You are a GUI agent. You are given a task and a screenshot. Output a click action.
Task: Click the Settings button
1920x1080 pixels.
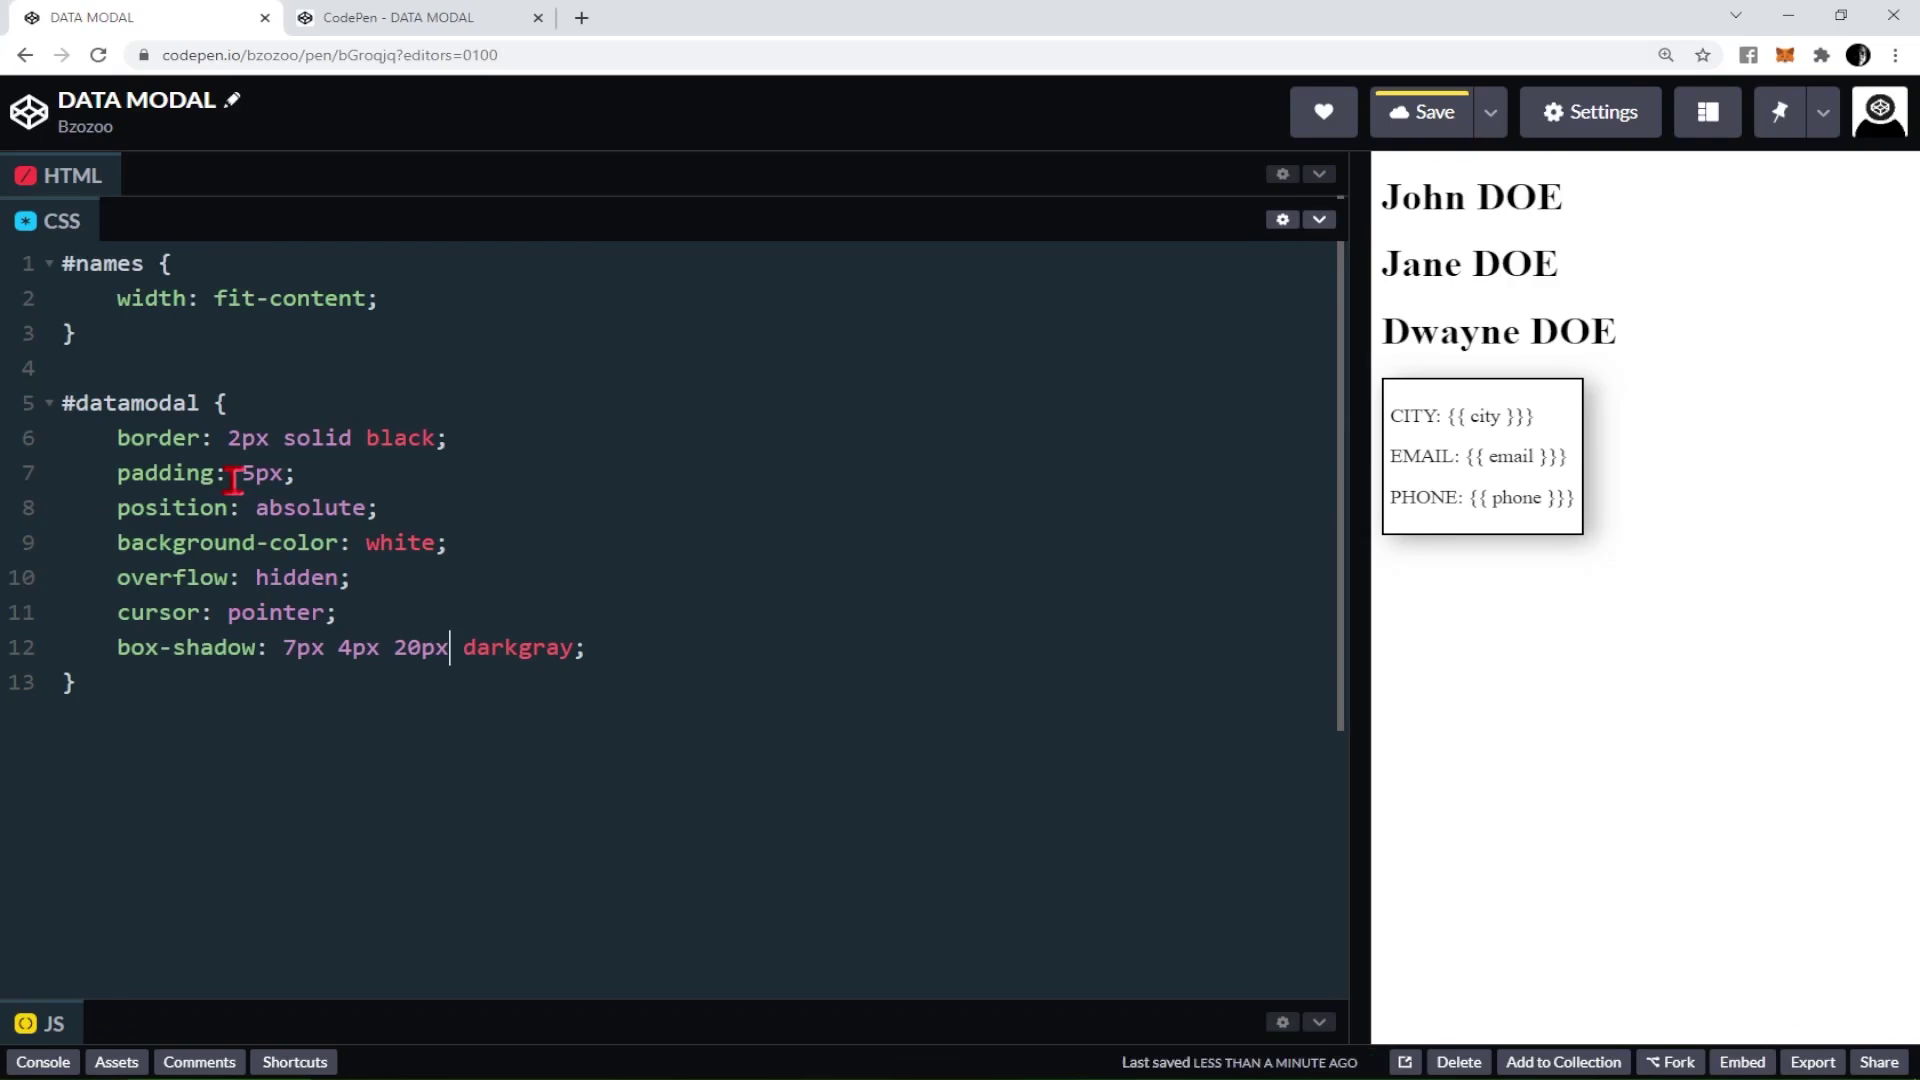(x=1590, y=112)
